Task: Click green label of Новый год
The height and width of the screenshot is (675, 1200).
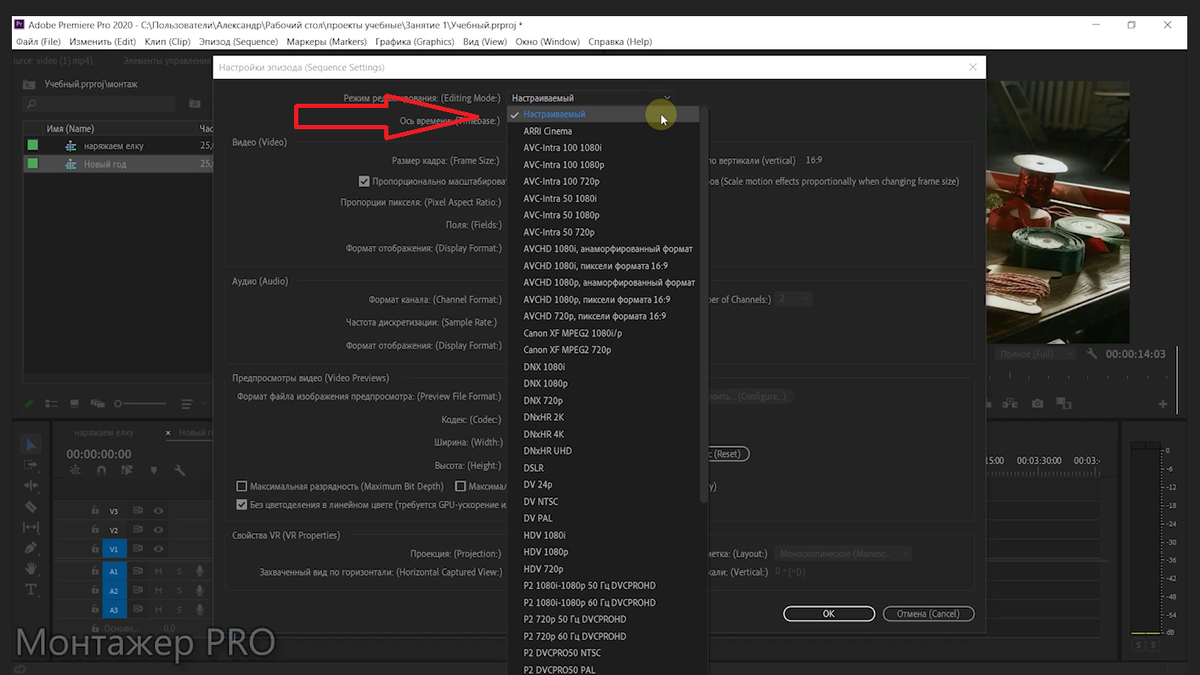Action: (x=33, y=164)
